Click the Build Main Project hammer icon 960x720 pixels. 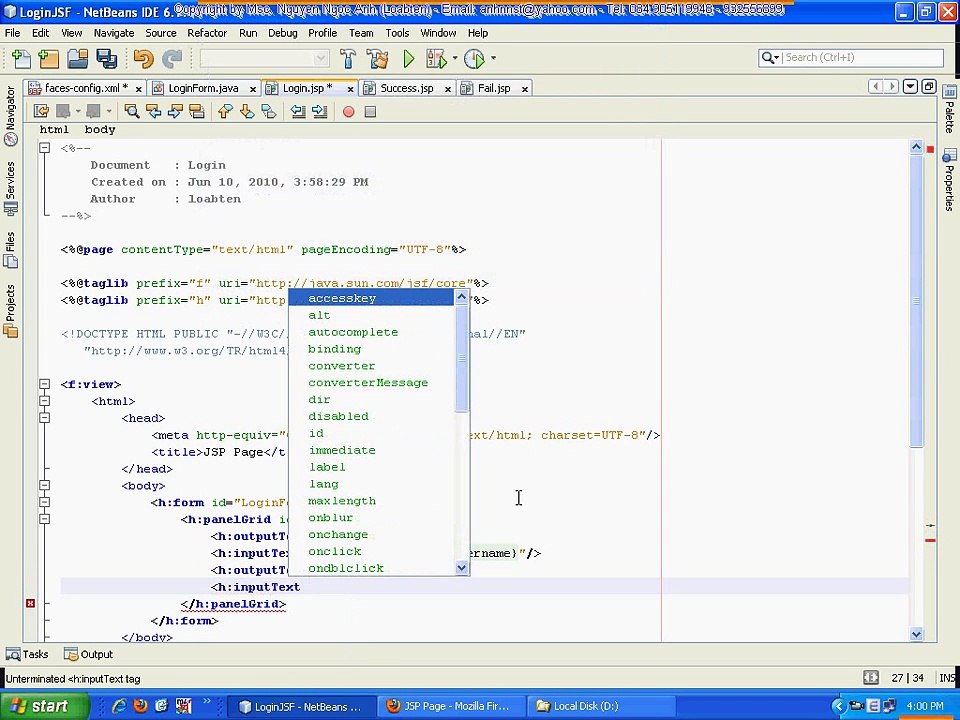[348, 59]
